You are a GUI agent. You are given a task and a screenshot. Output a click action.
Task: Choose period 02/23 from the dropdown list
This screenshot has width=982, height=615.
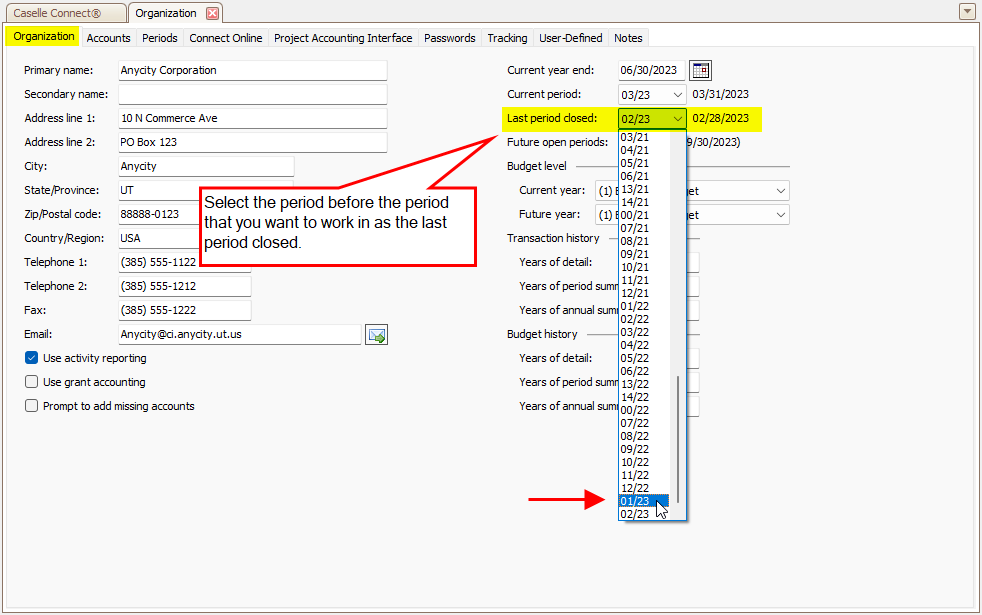tap(636, 514)
